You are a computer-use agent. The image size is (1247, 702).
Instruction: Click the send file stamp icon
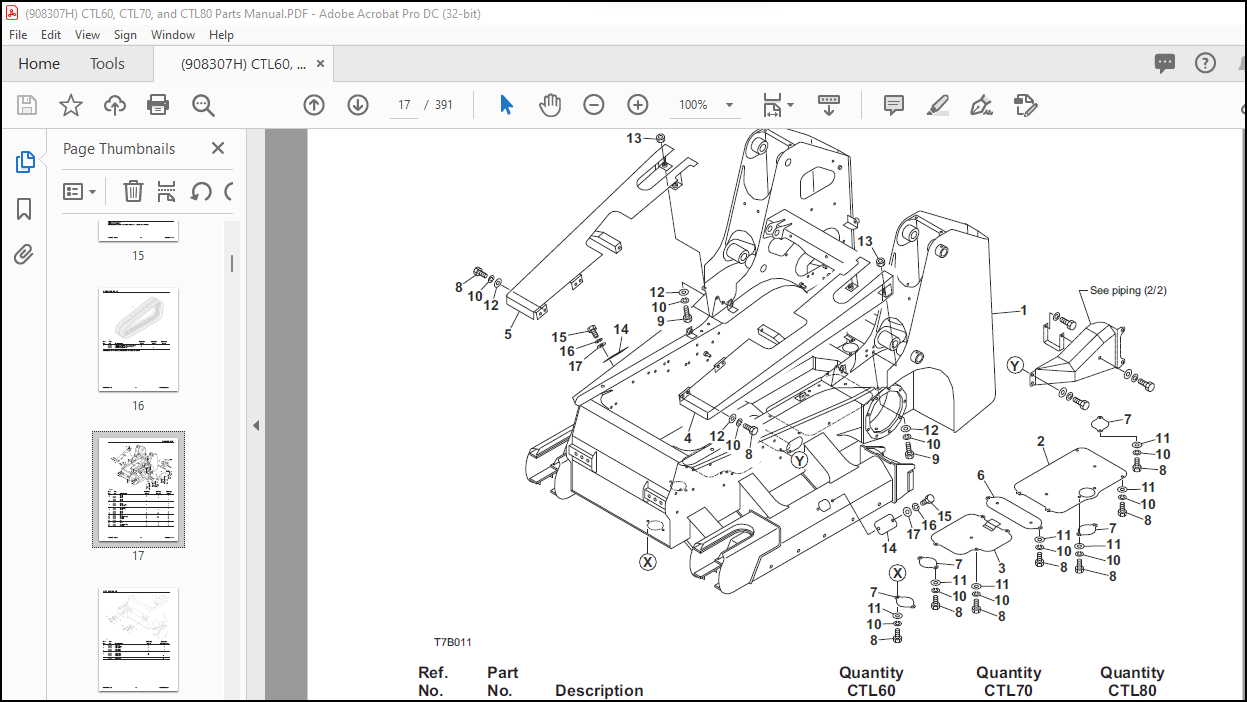1025,105
